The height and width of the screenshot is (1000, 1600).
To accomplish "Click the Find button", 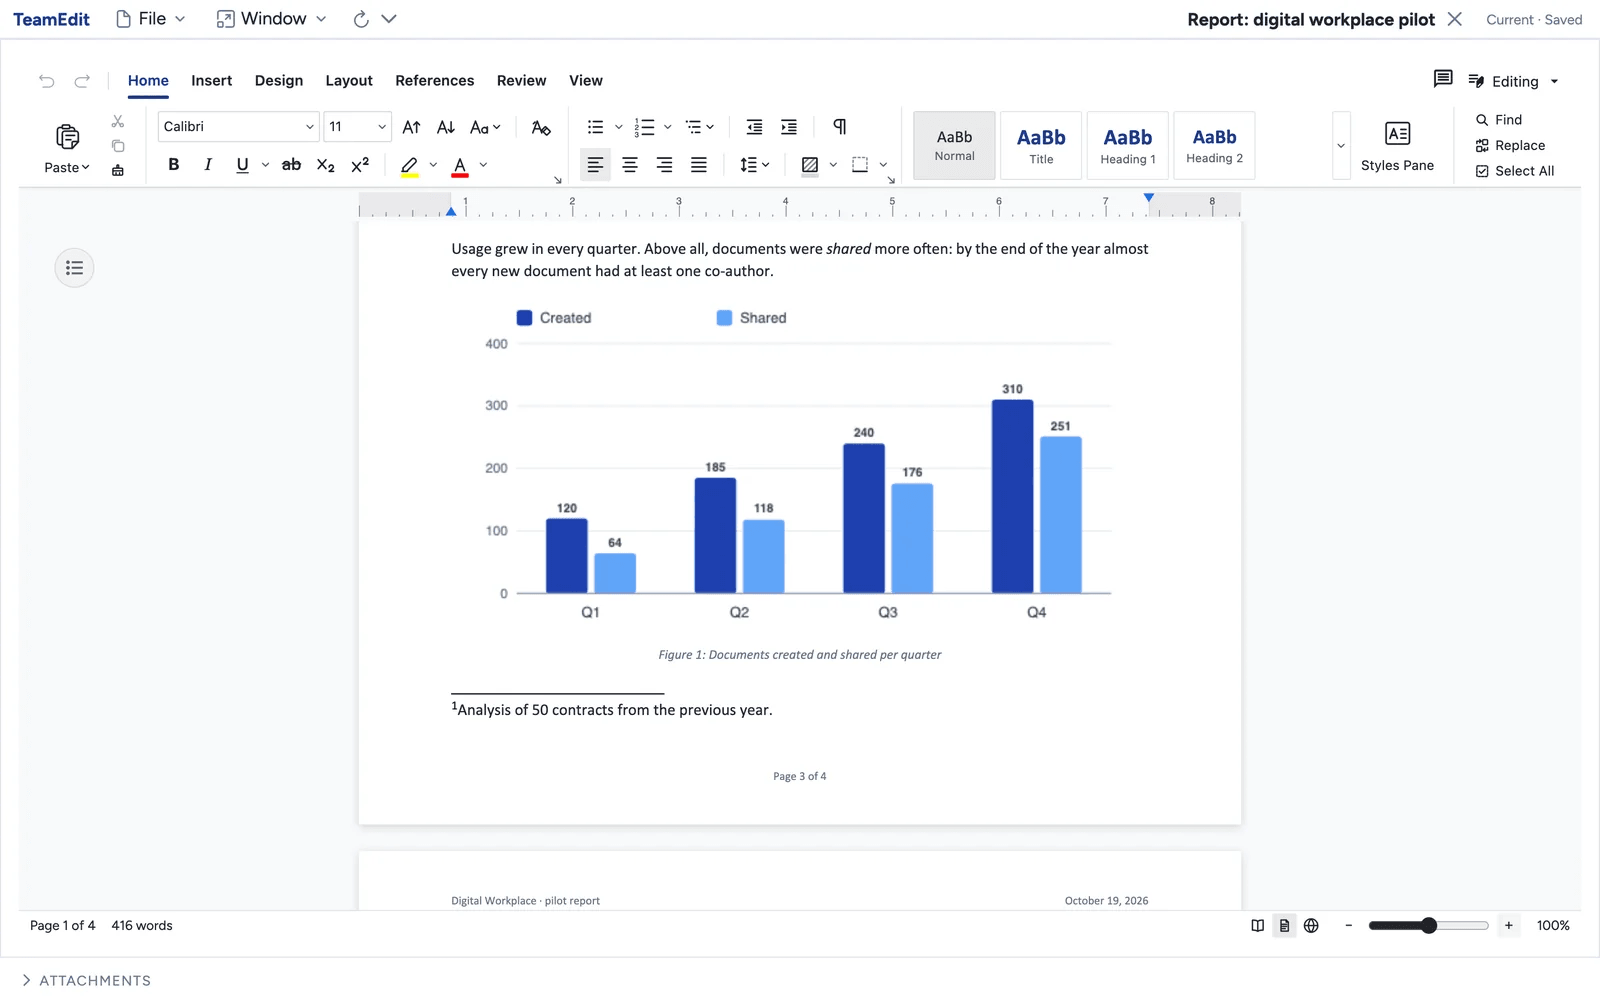I will tap(1499, 120).
